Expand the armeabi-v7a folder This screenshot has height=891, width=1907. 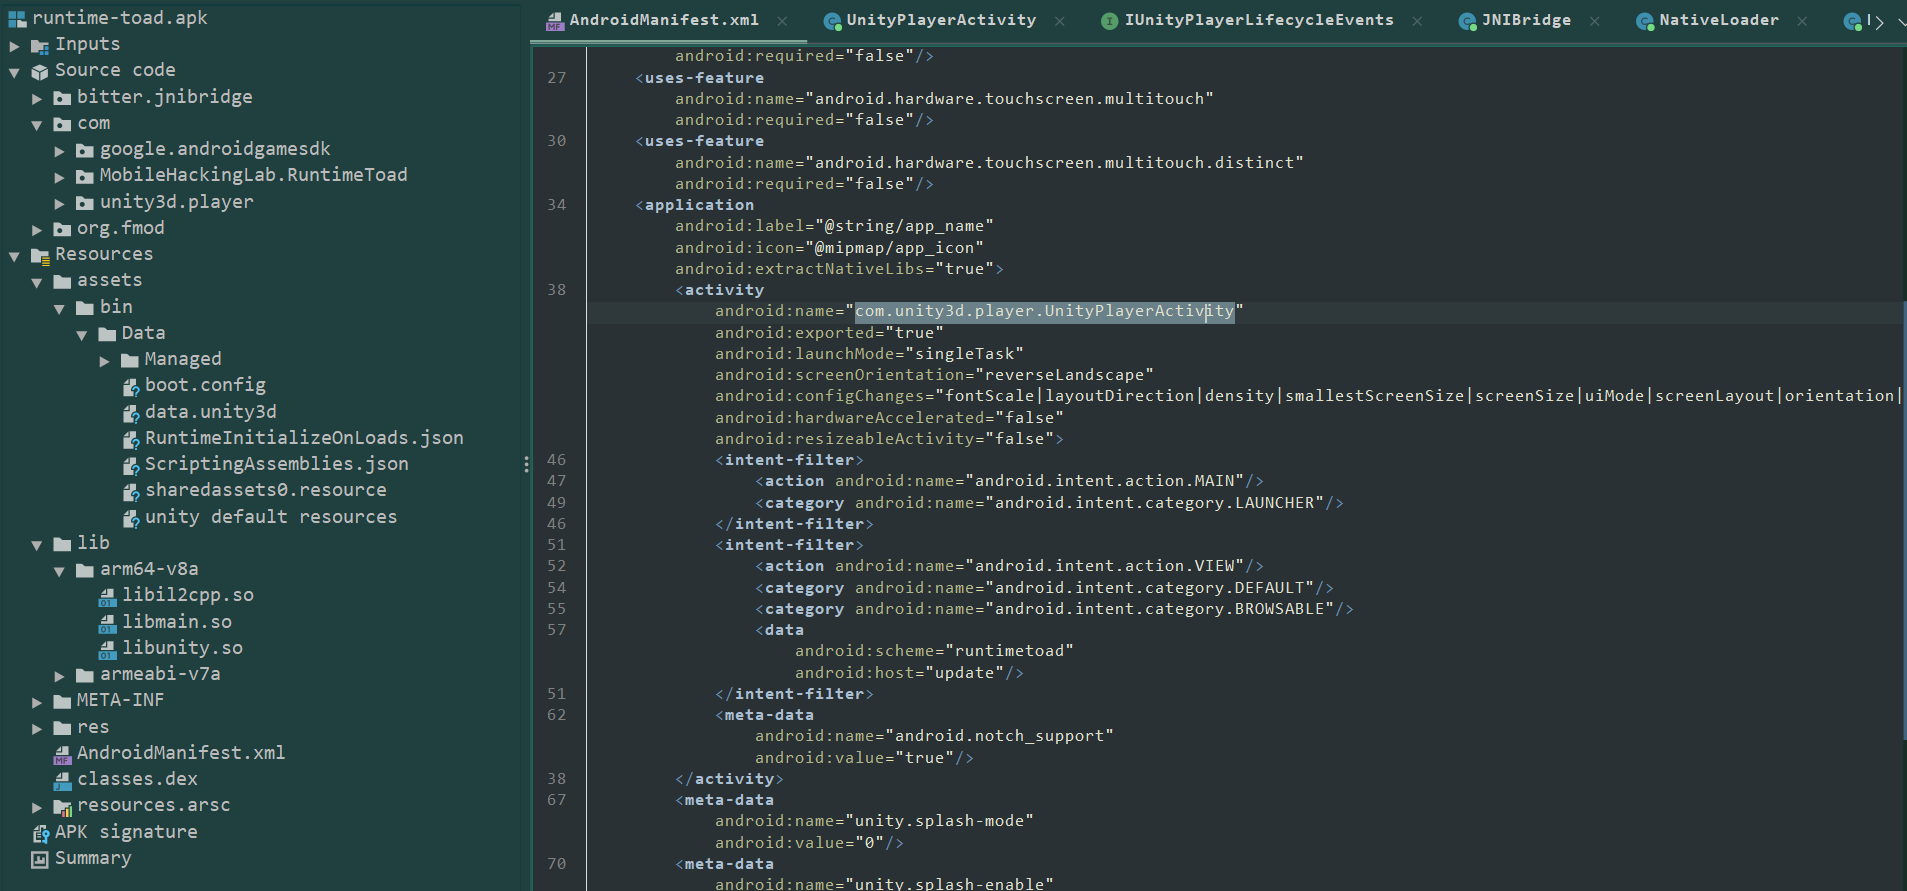[59, 676]
